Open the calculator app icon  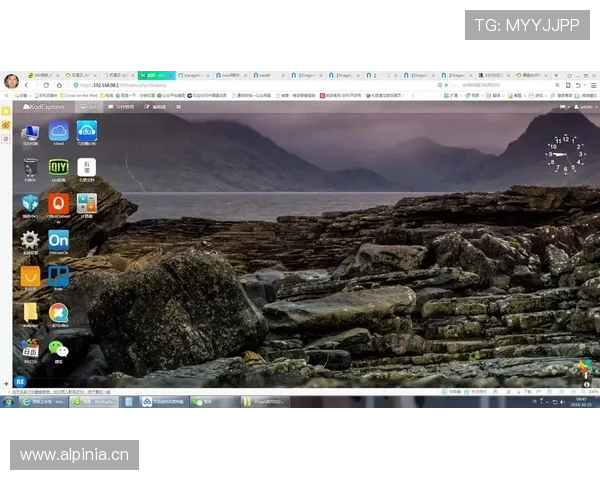click(x=86, y=203)
